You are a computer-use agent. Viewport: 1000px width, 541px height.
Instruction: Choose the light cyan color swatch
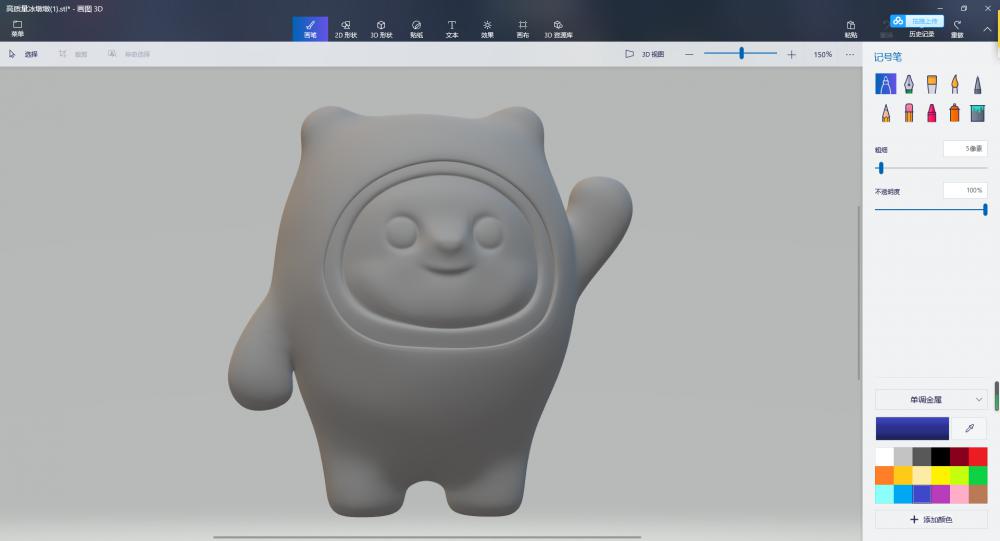885,494
